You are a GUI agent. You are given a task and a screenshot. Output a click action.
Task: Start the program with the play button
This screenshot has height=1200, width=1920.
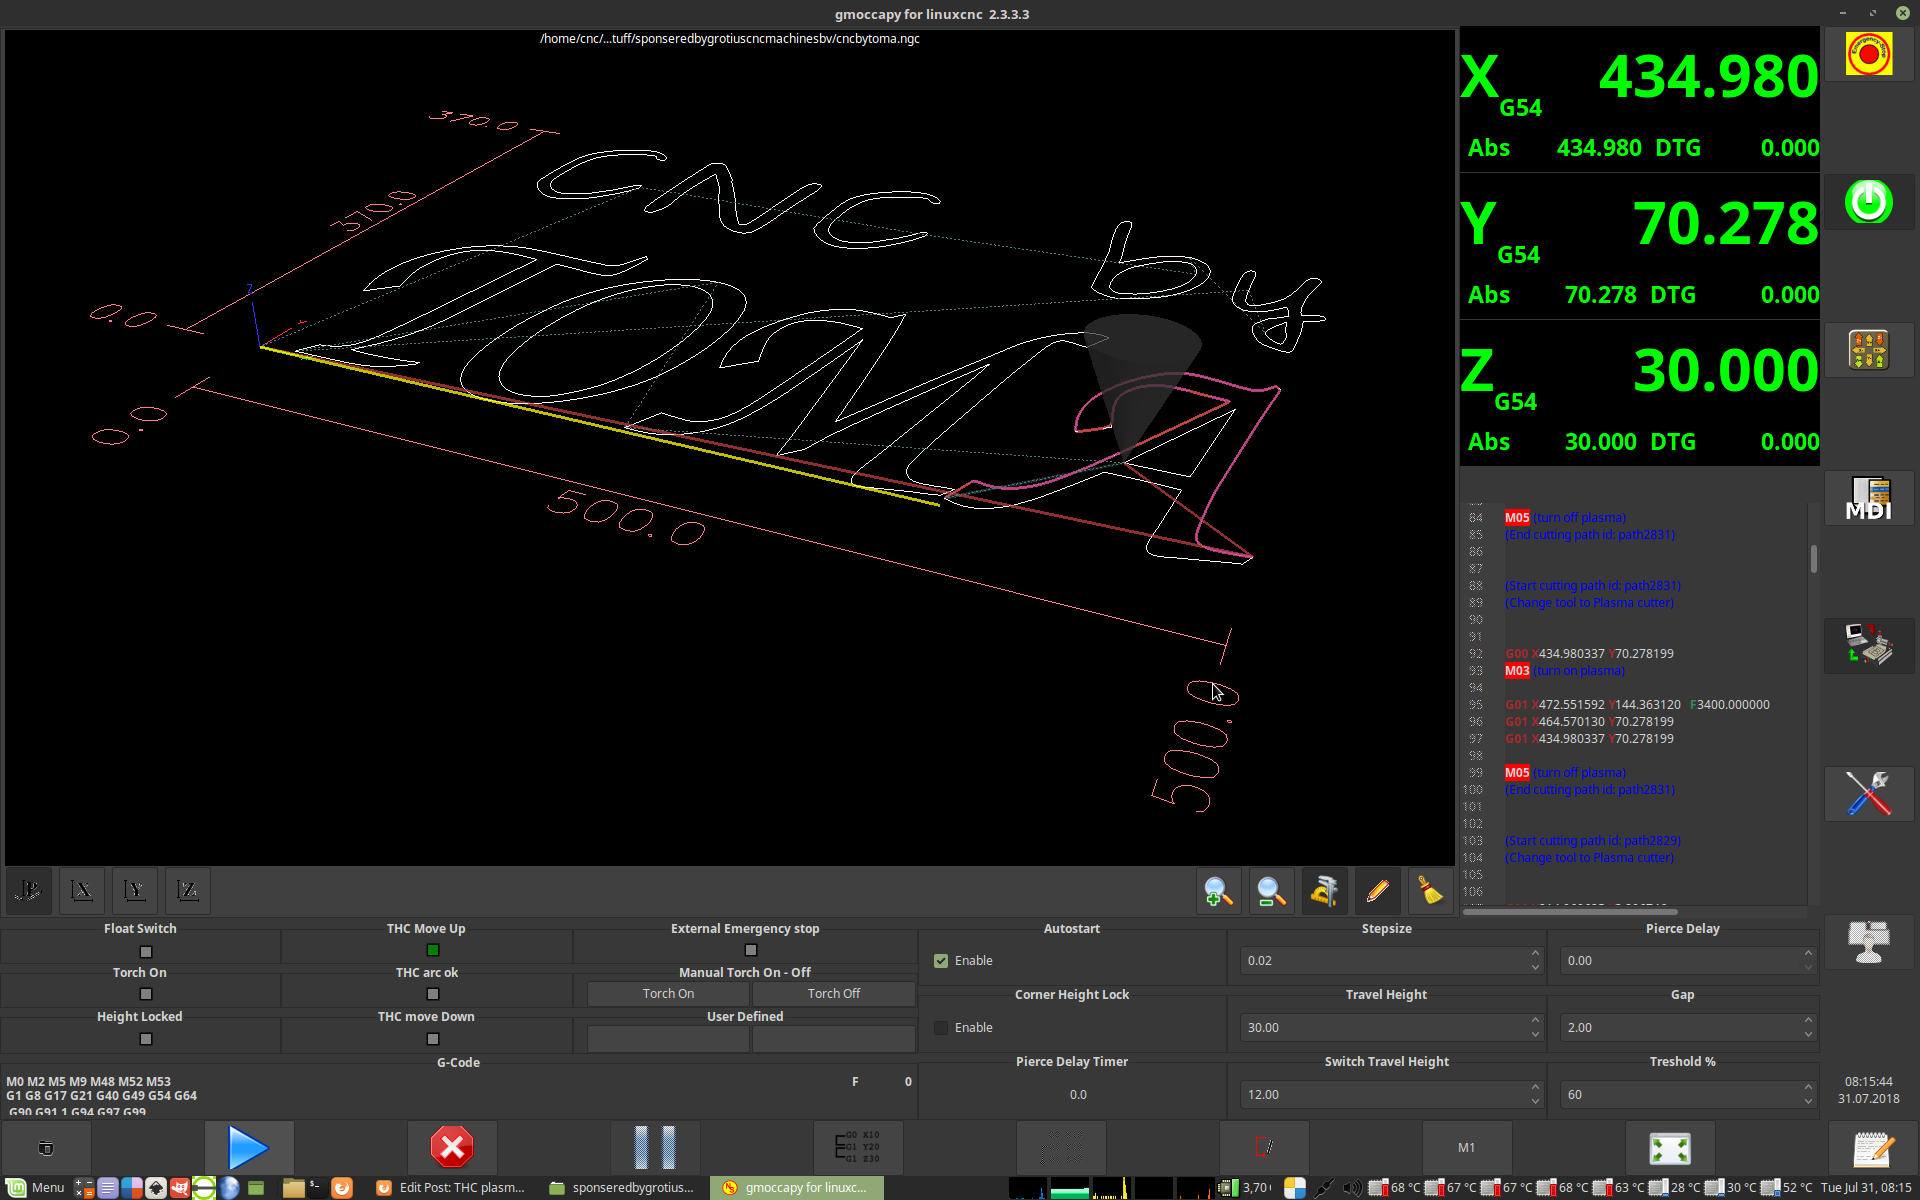[249, 1147]
